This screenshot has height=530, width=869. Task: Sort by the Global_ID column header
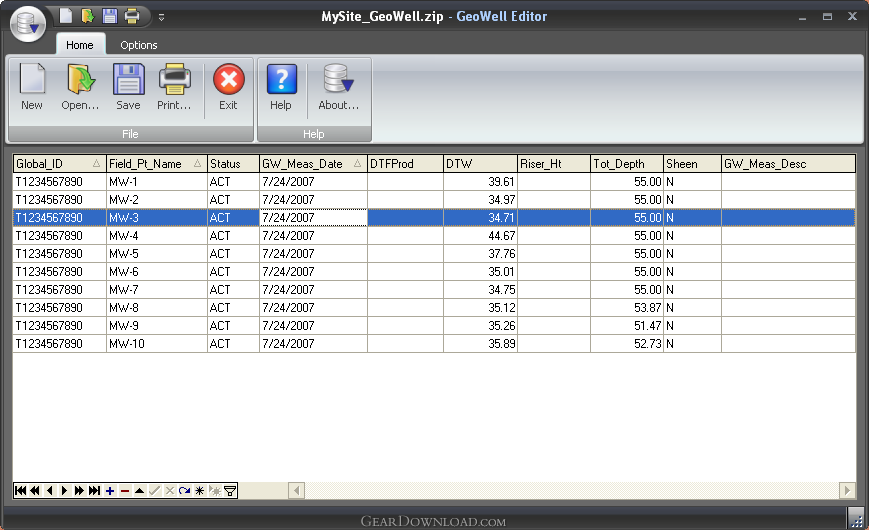coord(59,164)
